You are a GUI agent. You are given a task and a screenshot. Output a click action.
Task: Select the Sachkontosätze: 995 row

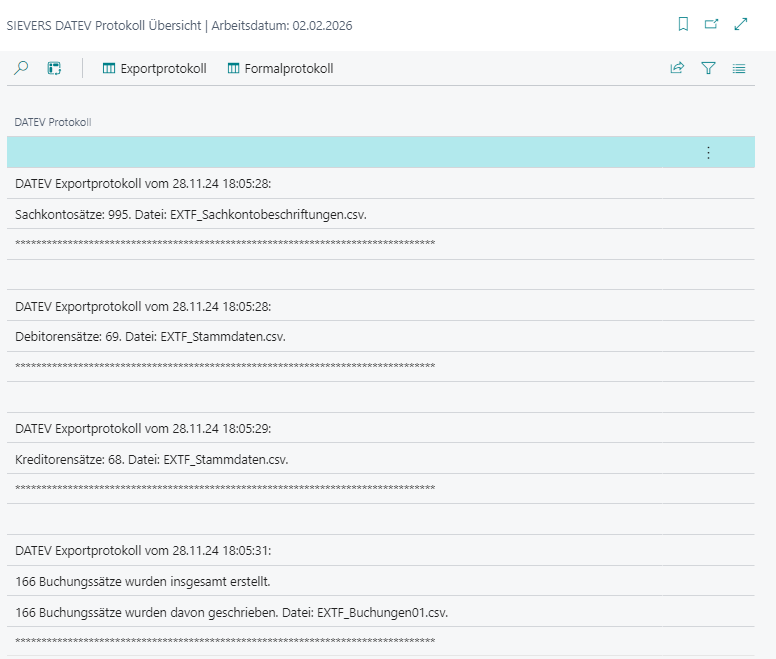[x=197, y=214]
